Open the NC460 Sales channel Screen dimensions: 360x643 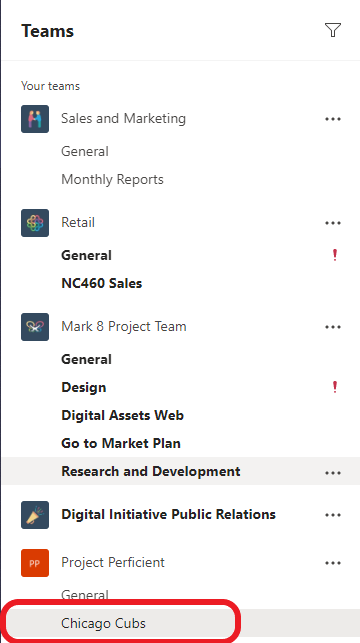(x=102, y=283)
